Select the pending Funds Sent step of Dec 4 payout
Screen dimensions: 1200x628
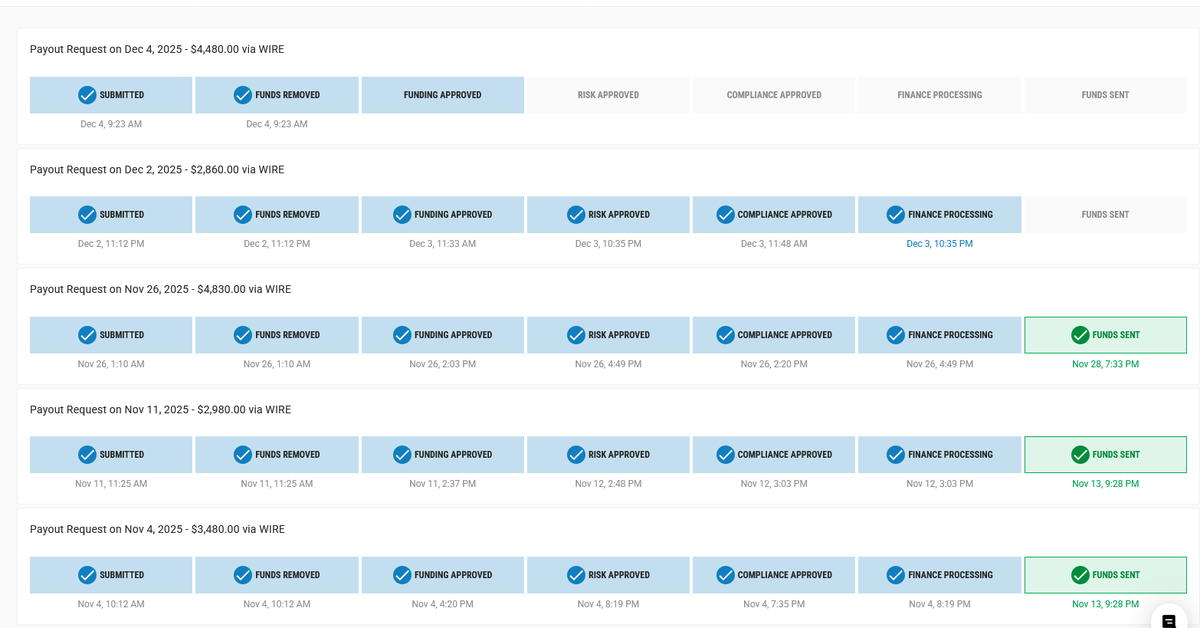tap(1105, 95)
